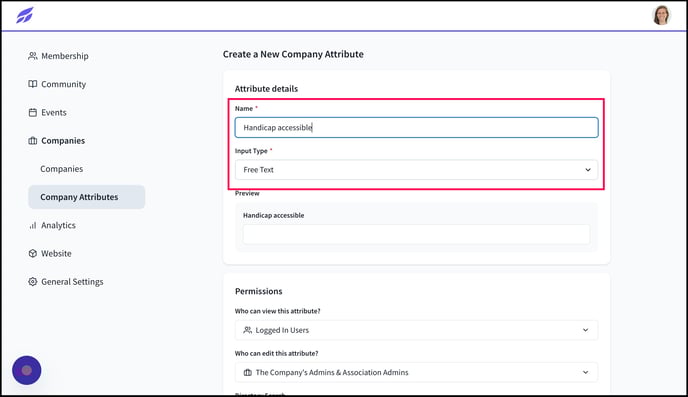Click the Handicap accessible preview text field
688x397 pixels.
pyautogui.click(x=416, y=234)
